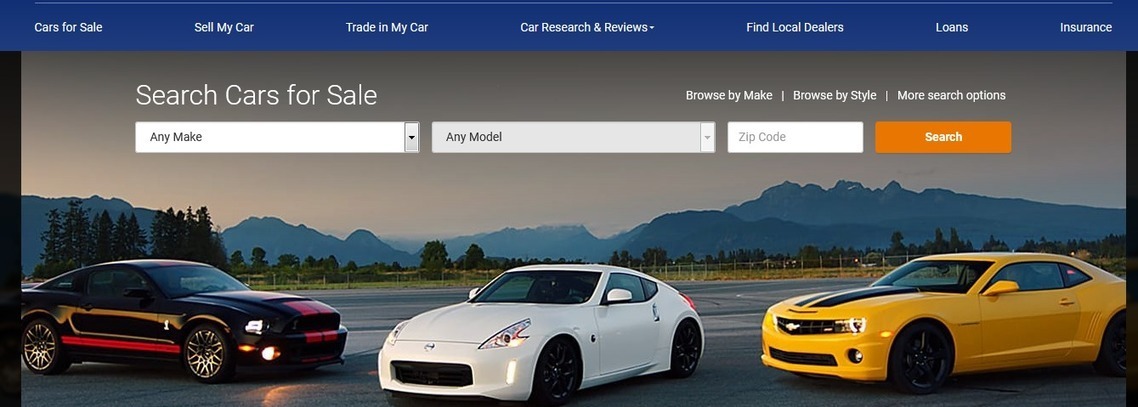Click the arrow button on Any Make
This screenshot has height=407, width=1138.
click(411, 137)
